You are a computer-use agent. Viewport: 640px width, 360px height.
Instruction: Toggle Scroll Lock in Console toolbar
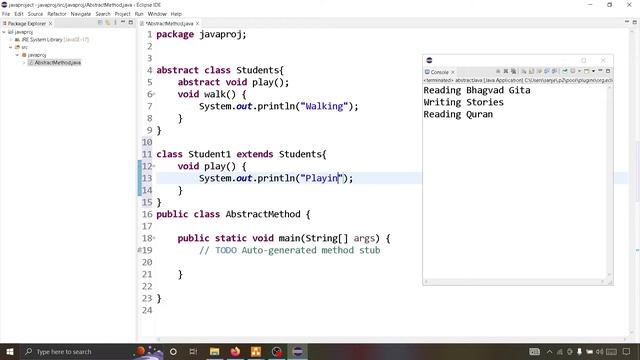click(x=531, y=71)
